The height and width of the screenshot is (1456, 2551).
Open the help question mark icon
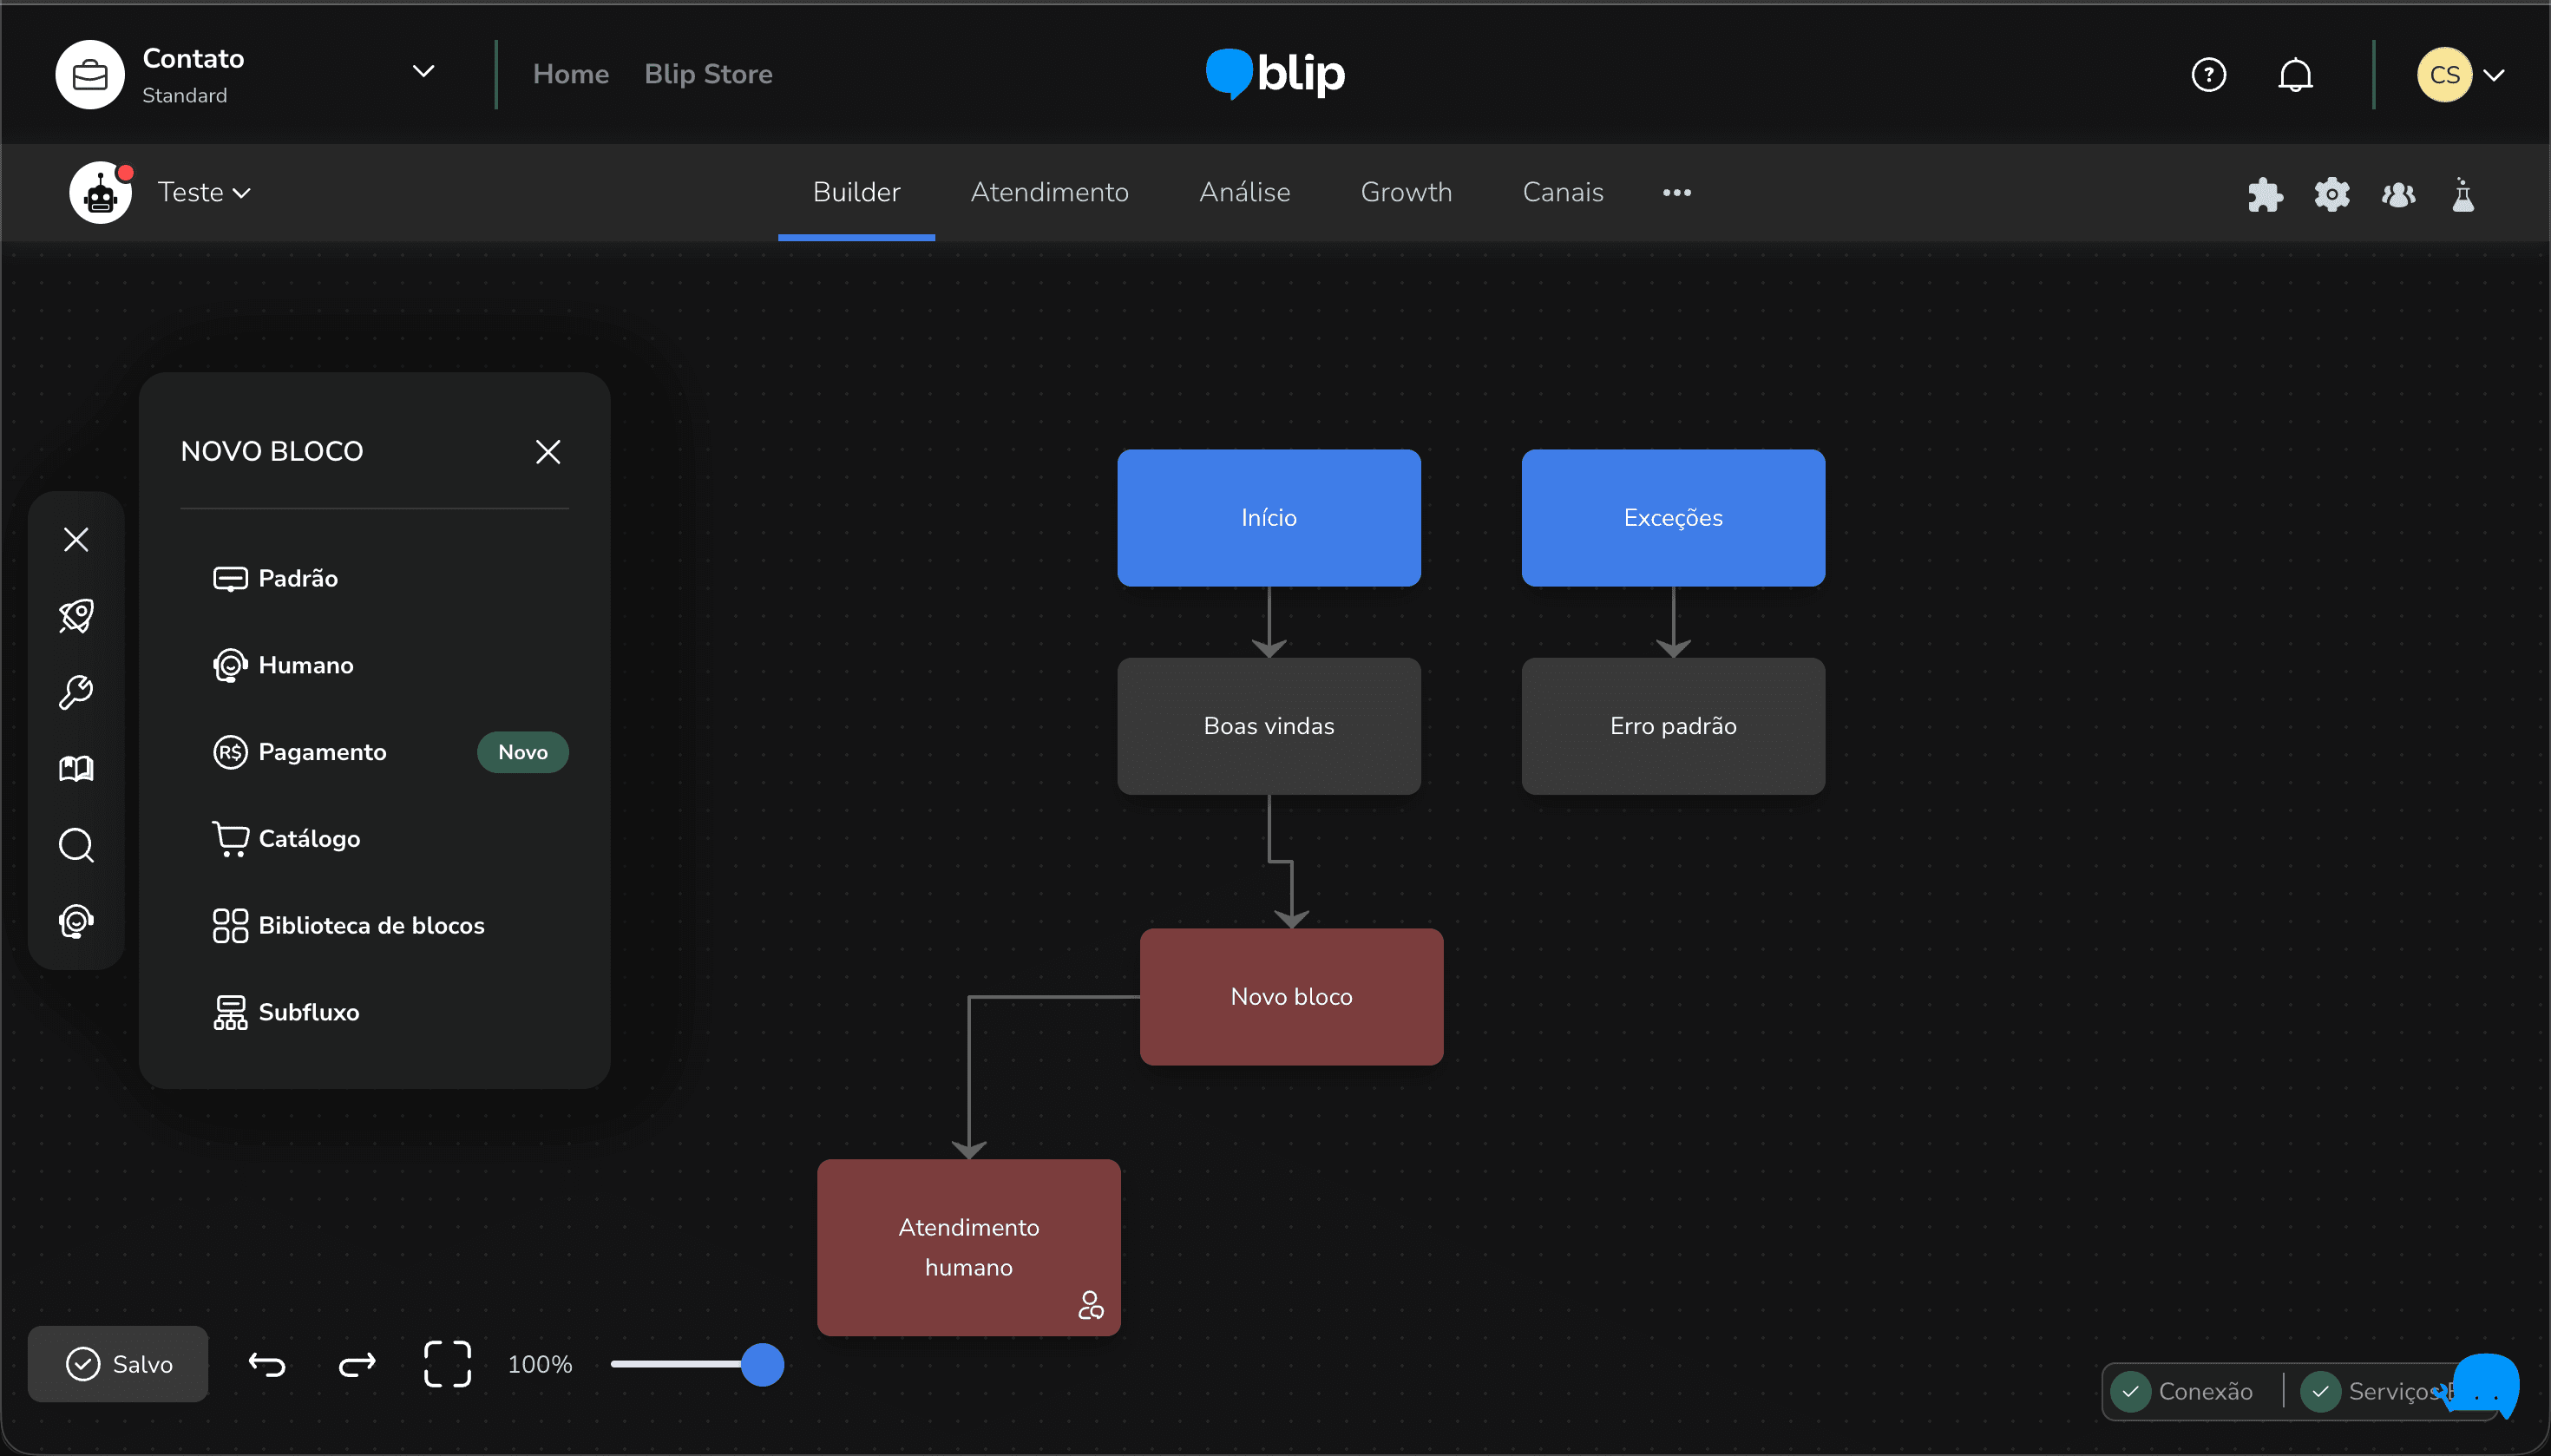pos(2208,75)
